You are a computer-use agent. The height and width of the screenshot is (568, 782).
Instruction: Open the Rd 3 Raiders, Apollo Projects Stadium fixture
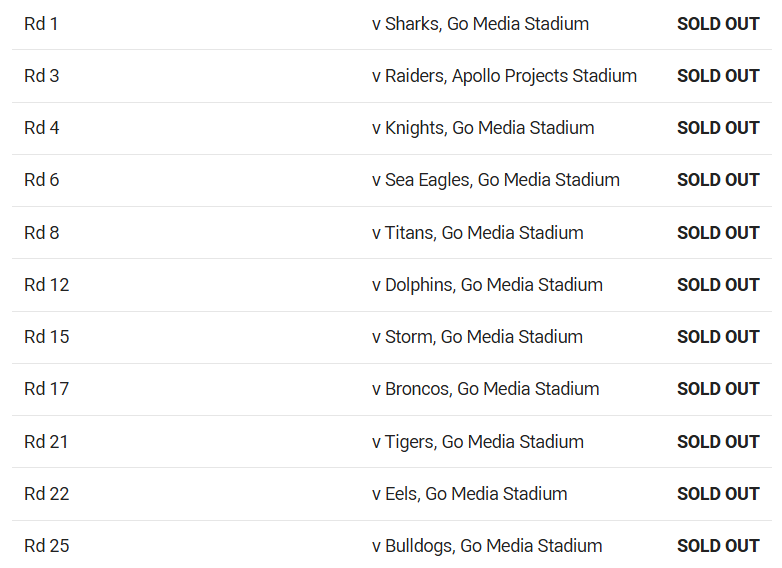point(504,76)
